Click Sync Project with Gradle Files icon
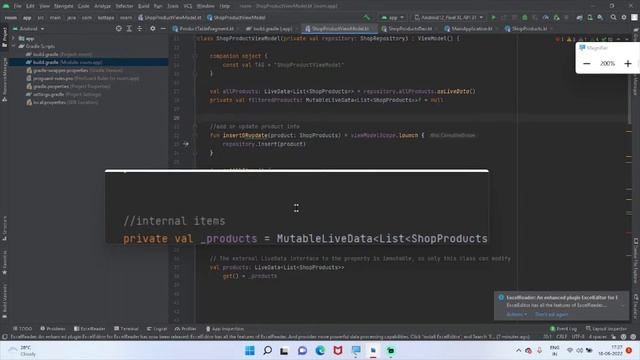 (x=580, y=18)
